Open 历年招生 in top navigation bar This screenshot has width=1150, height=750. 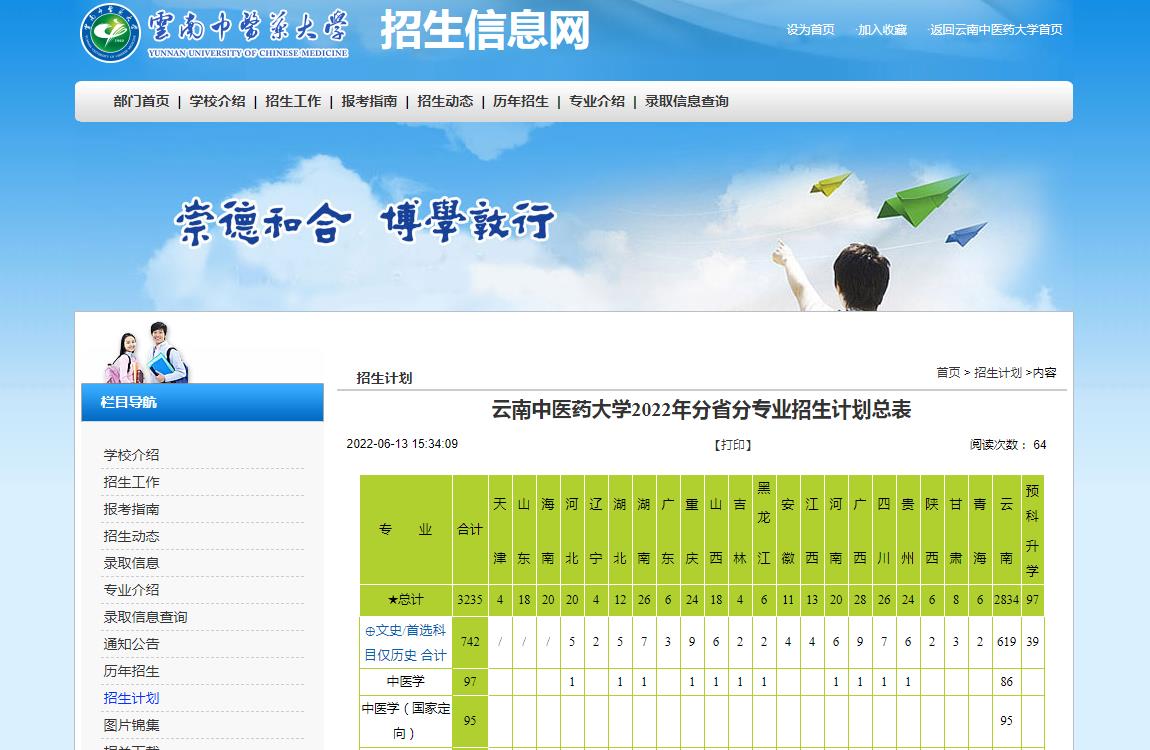521,101
